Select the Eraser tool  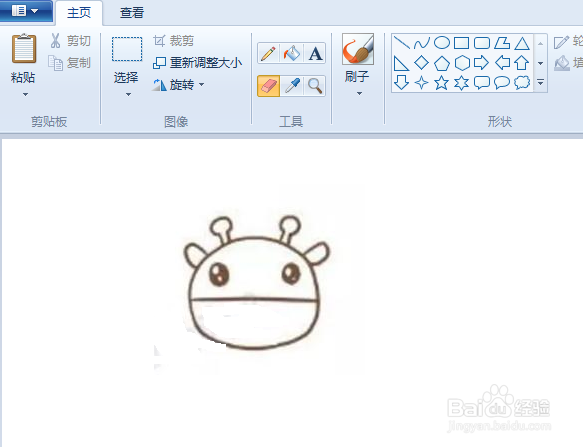point(268,86)
